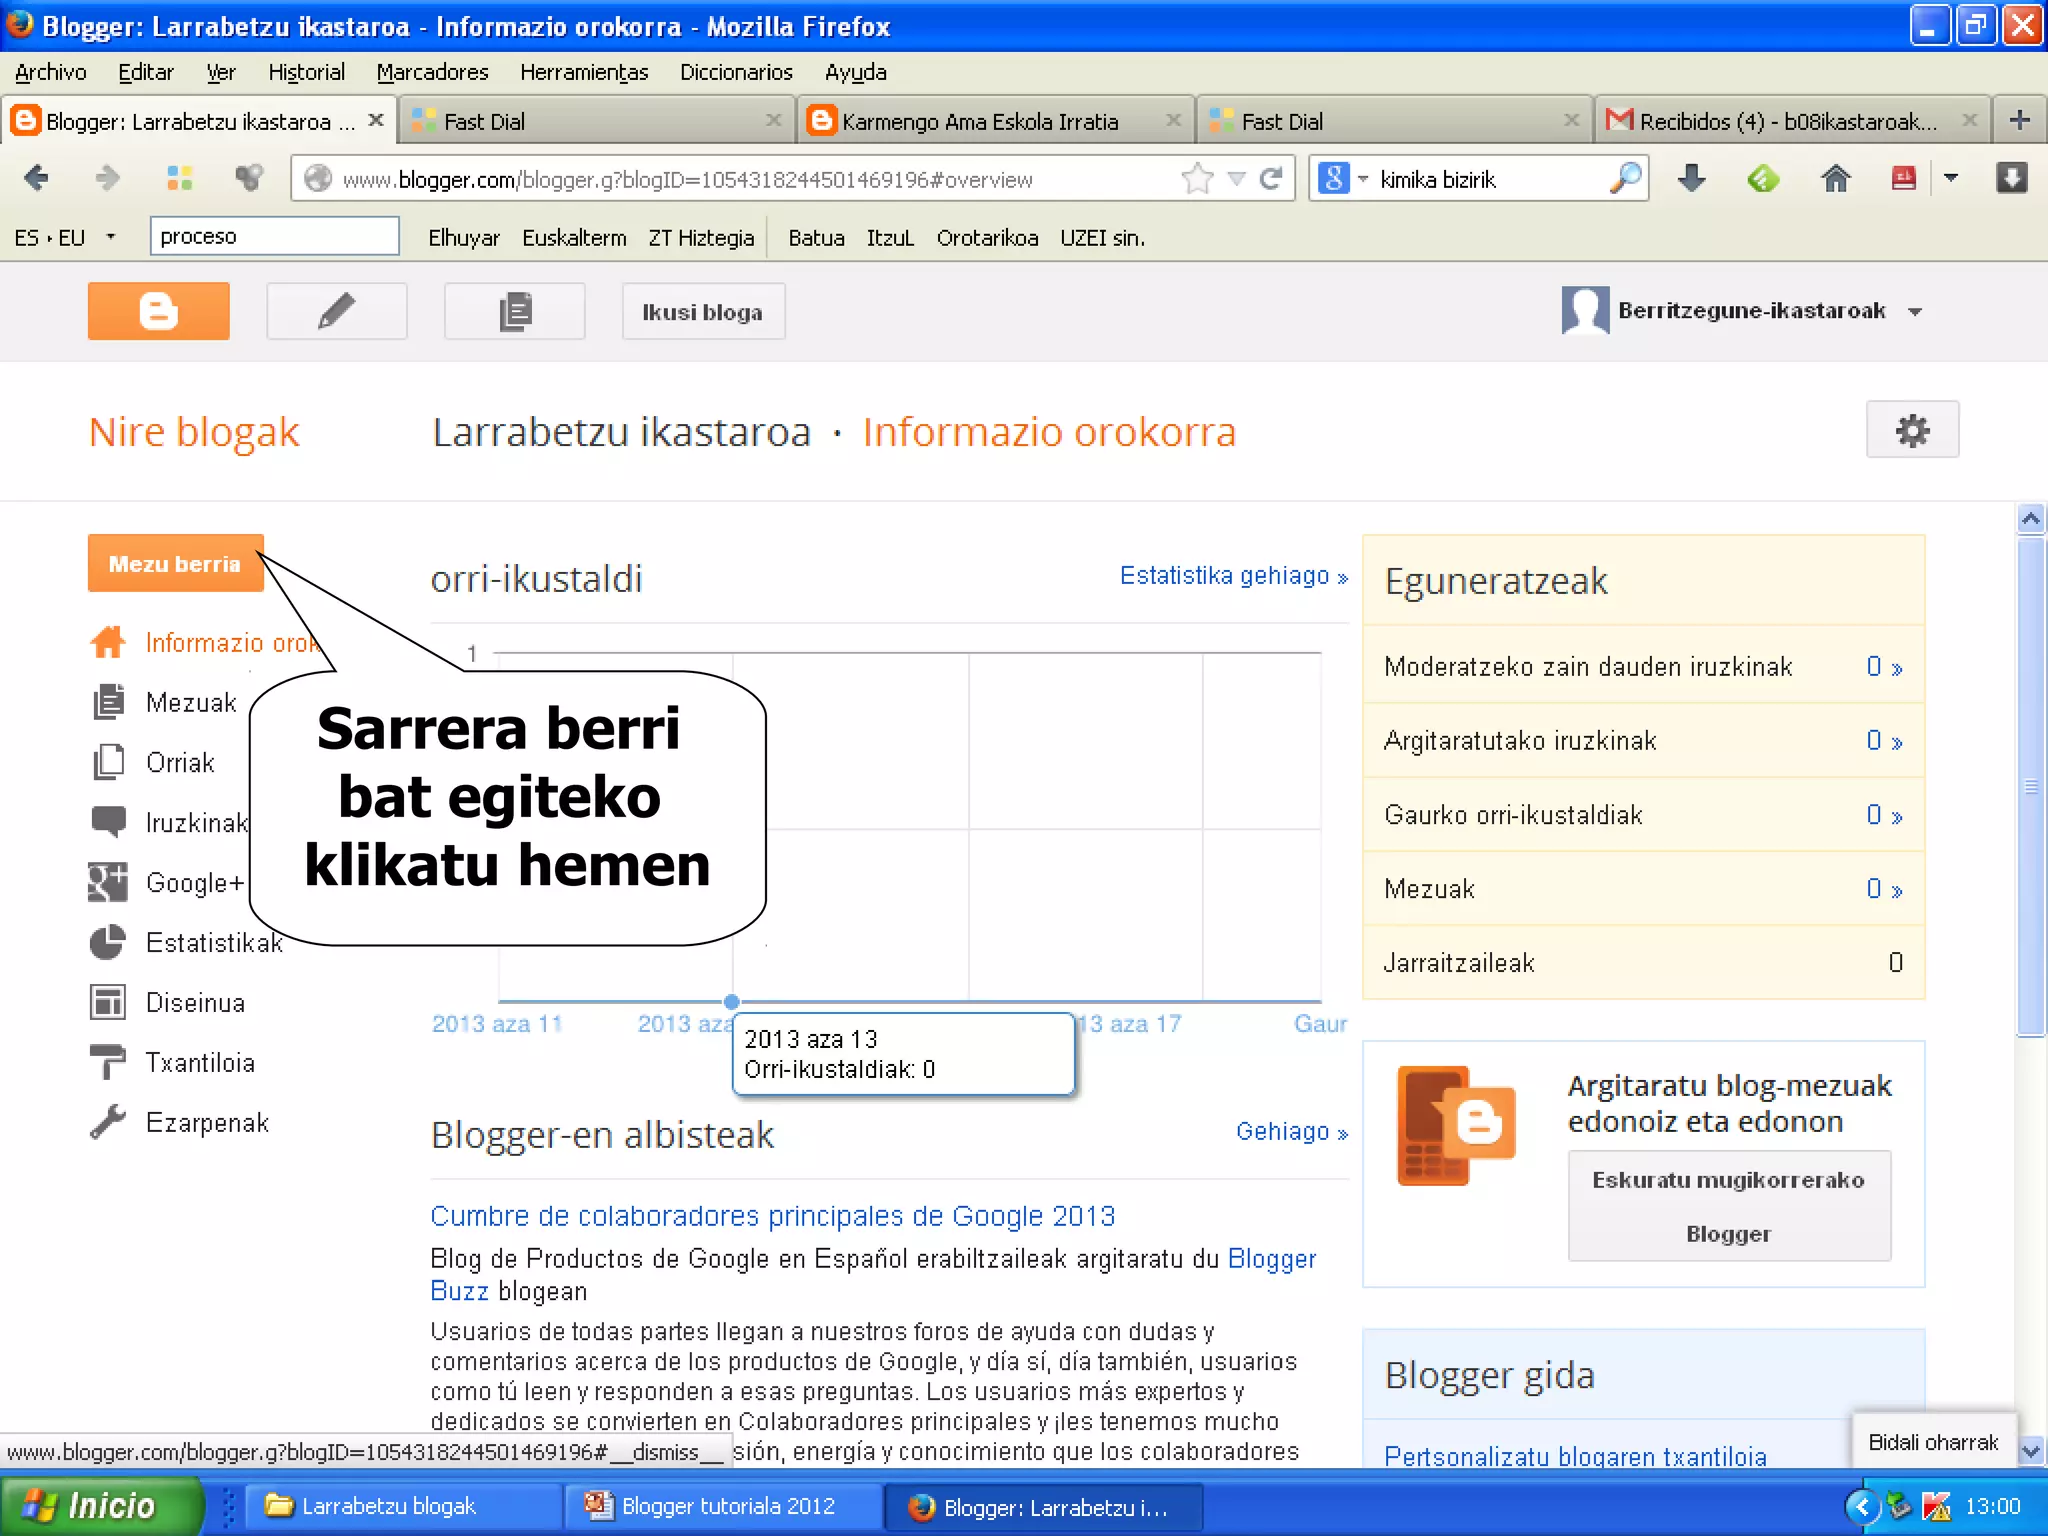2048x1536 pixels.
Task: Open the blog settings gear button
Action: point(1911,430)
